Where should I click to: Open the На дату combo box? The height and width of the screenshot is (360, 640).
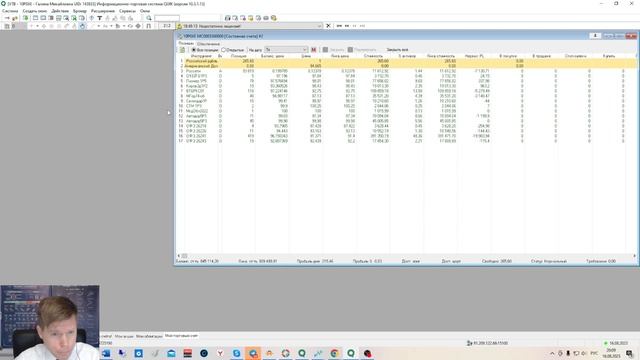286,50
